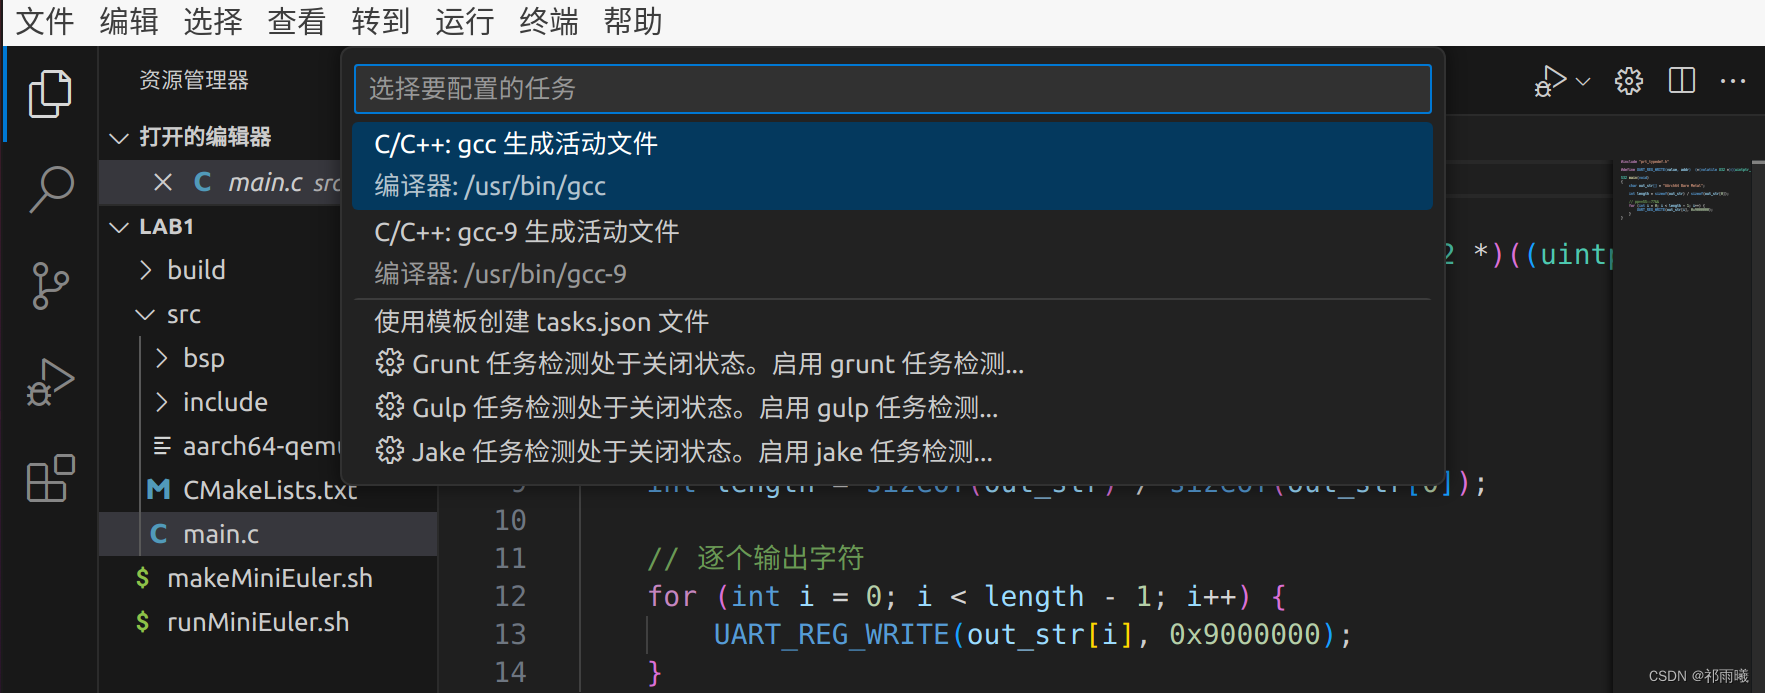Enable Jake task detection entry

click(x=892, y=452)
